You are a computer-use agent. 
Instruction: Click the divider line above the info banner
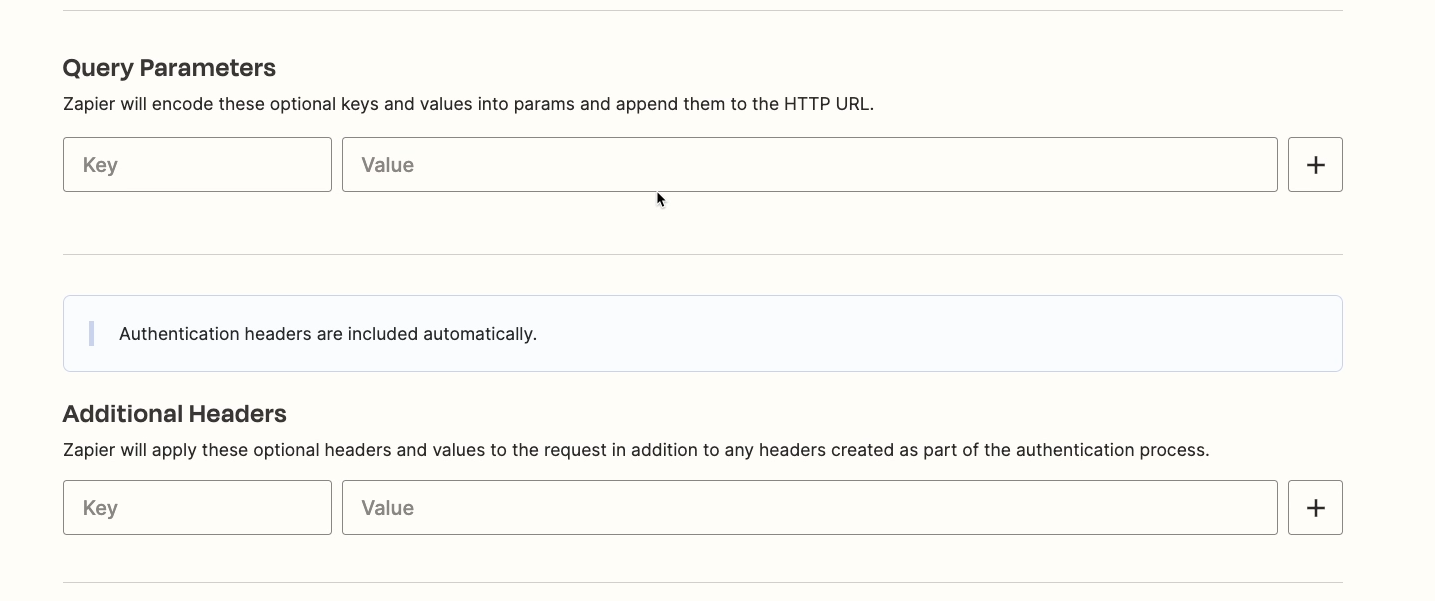703,254
